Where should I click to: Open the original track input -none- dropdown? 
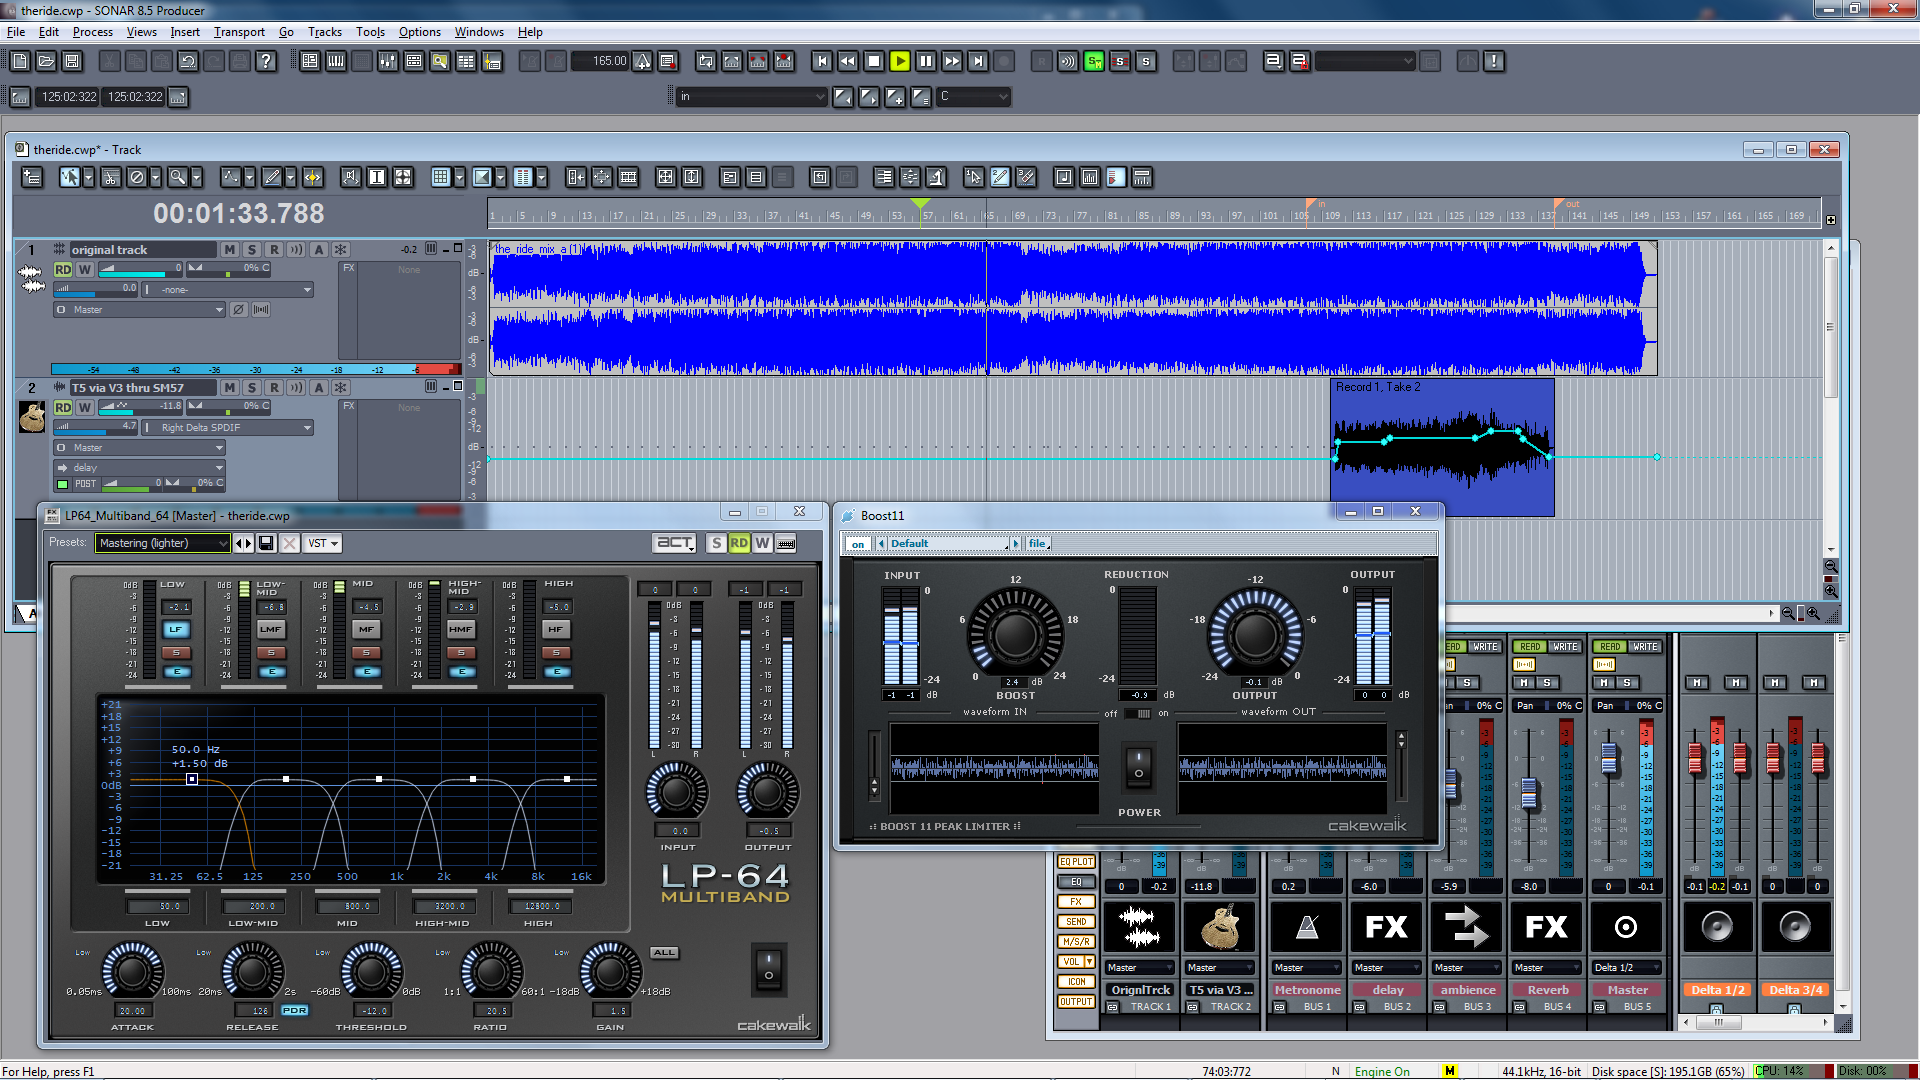pyautogui.click(x=229, y=290)
